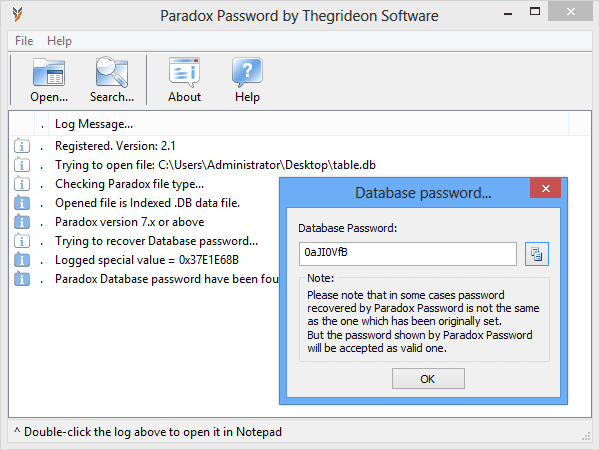Click the info icon beside Registered Version row

tap(22, 146)
